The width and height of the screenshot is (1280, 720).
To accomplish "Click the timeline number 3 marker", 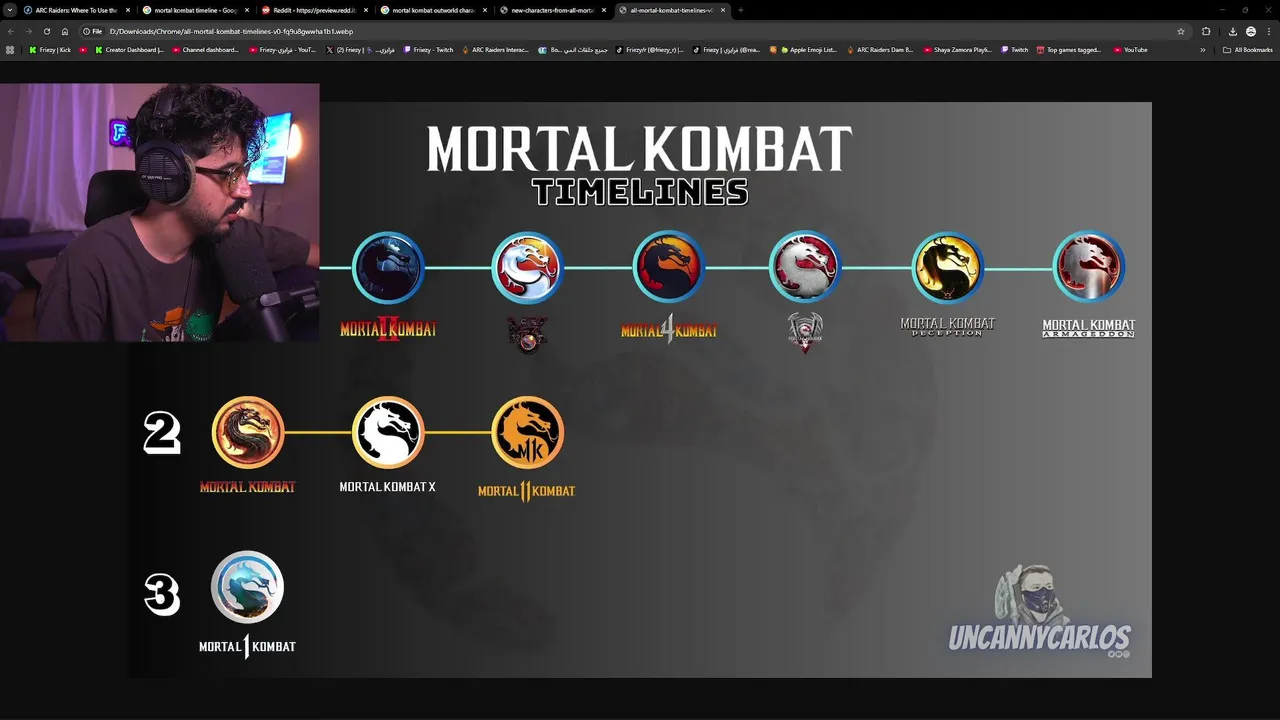I will (x=162, y=594).
